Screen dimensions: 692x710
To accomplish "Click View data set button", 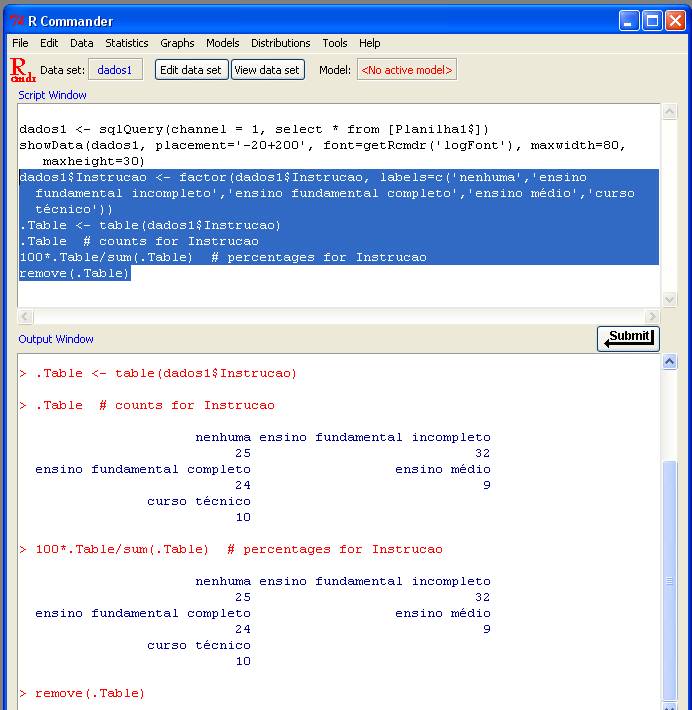I will tap(267, 70).
